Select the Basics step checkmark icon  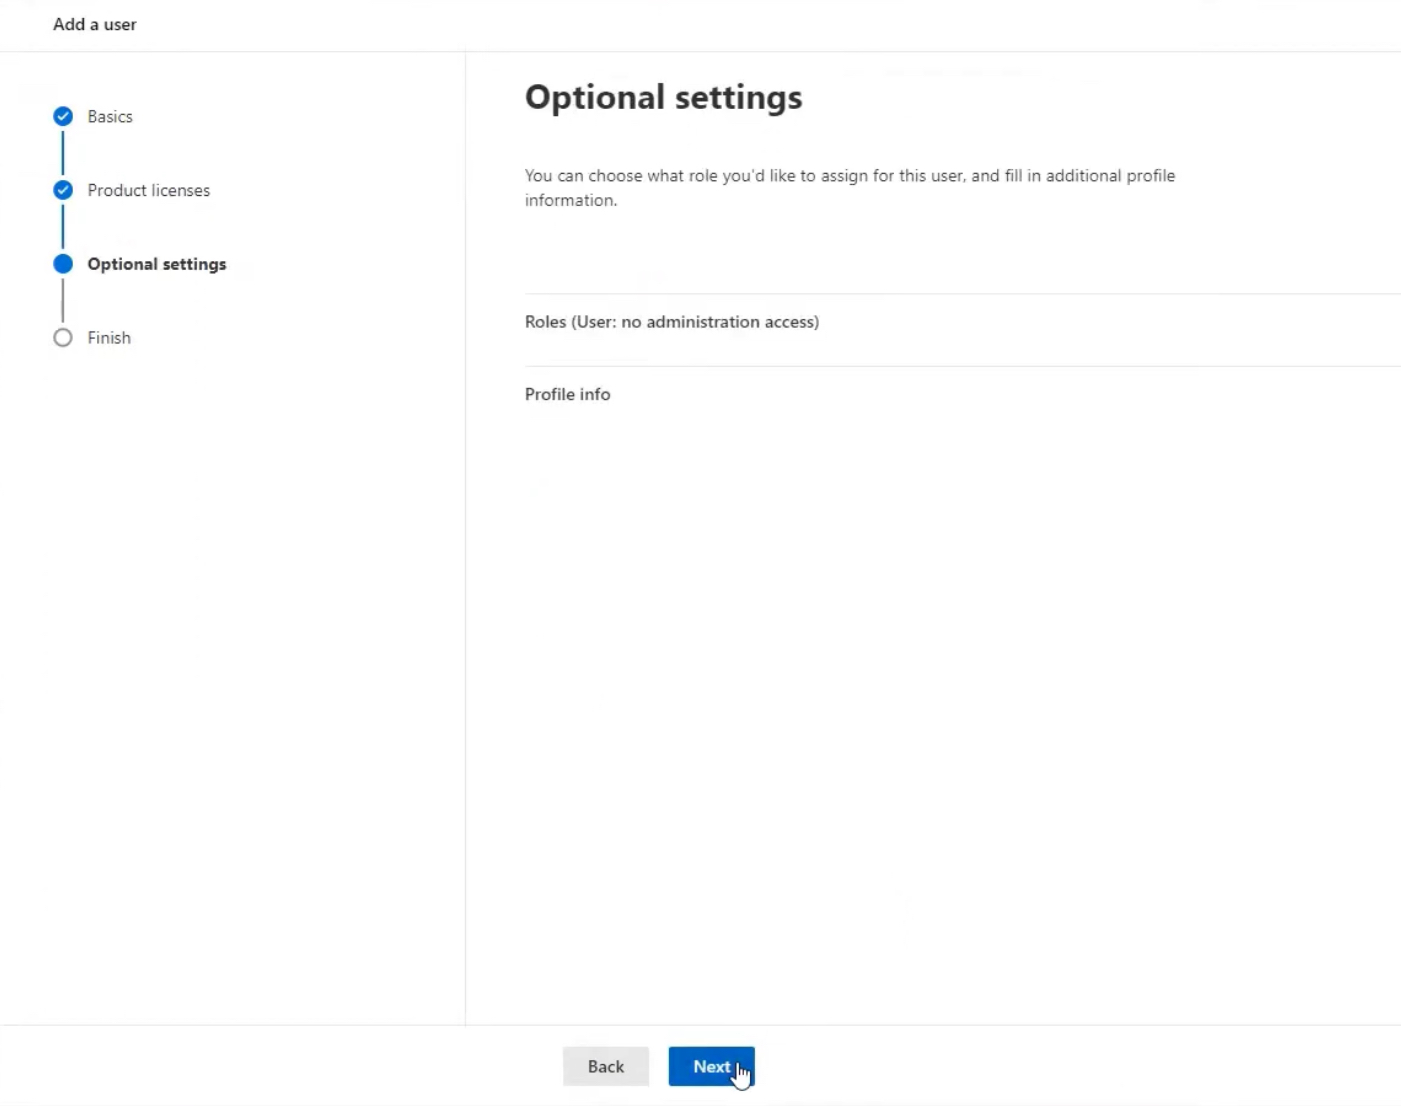coord(63,116)
